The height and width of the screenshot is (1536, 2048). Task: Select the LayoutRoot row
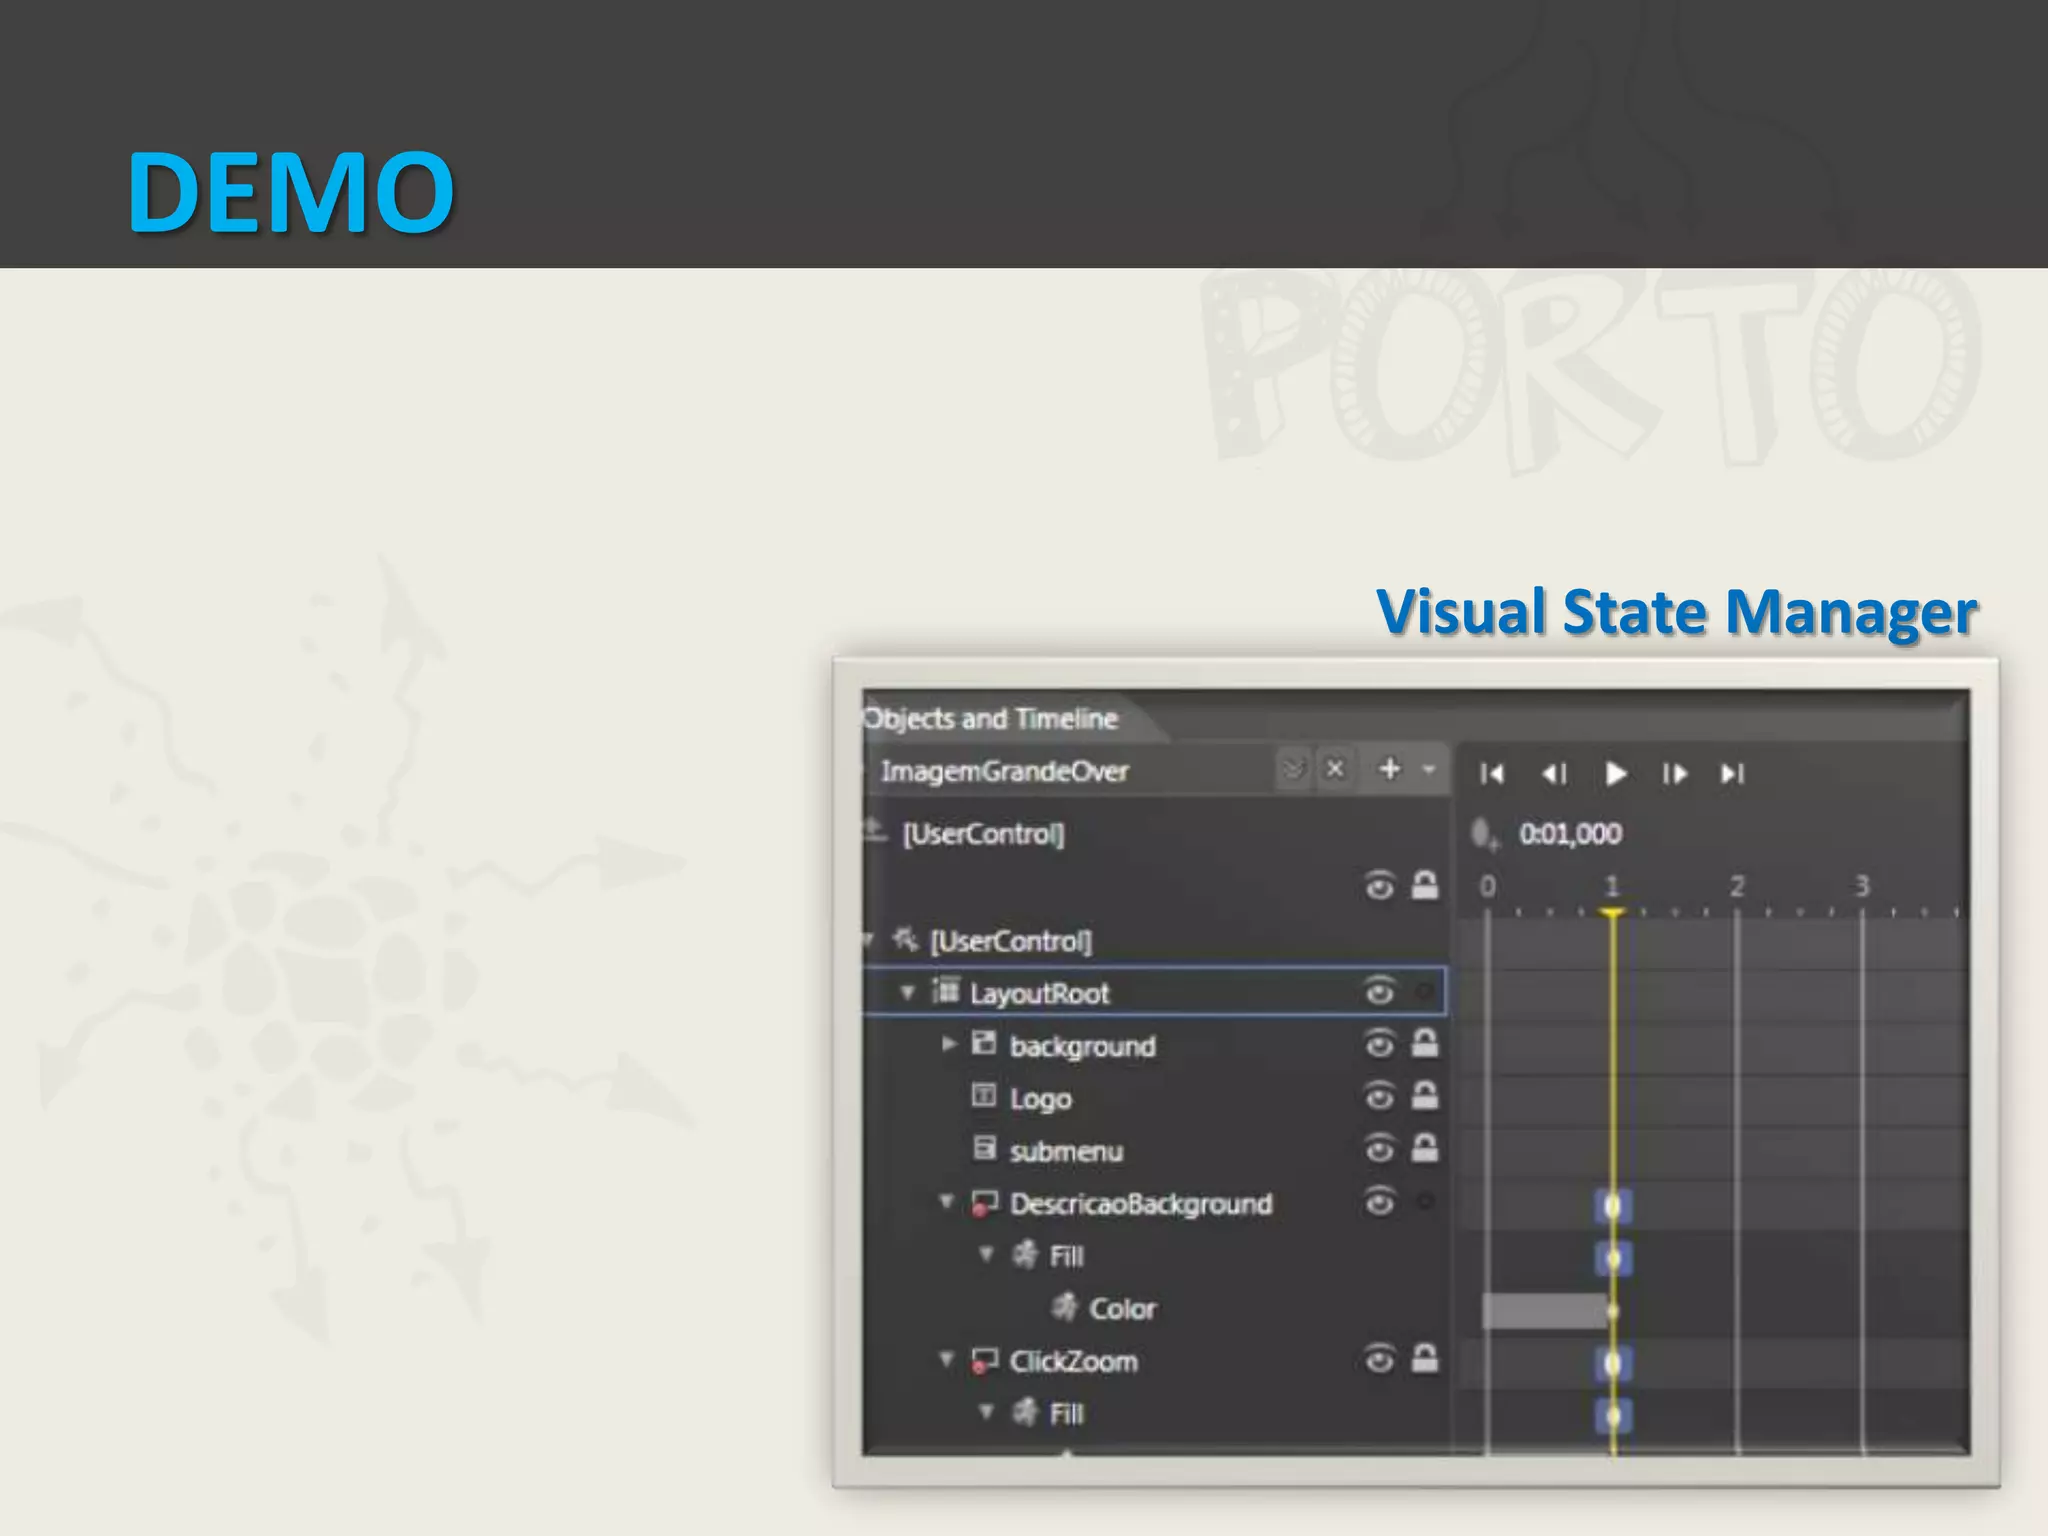click(1155, 992)
